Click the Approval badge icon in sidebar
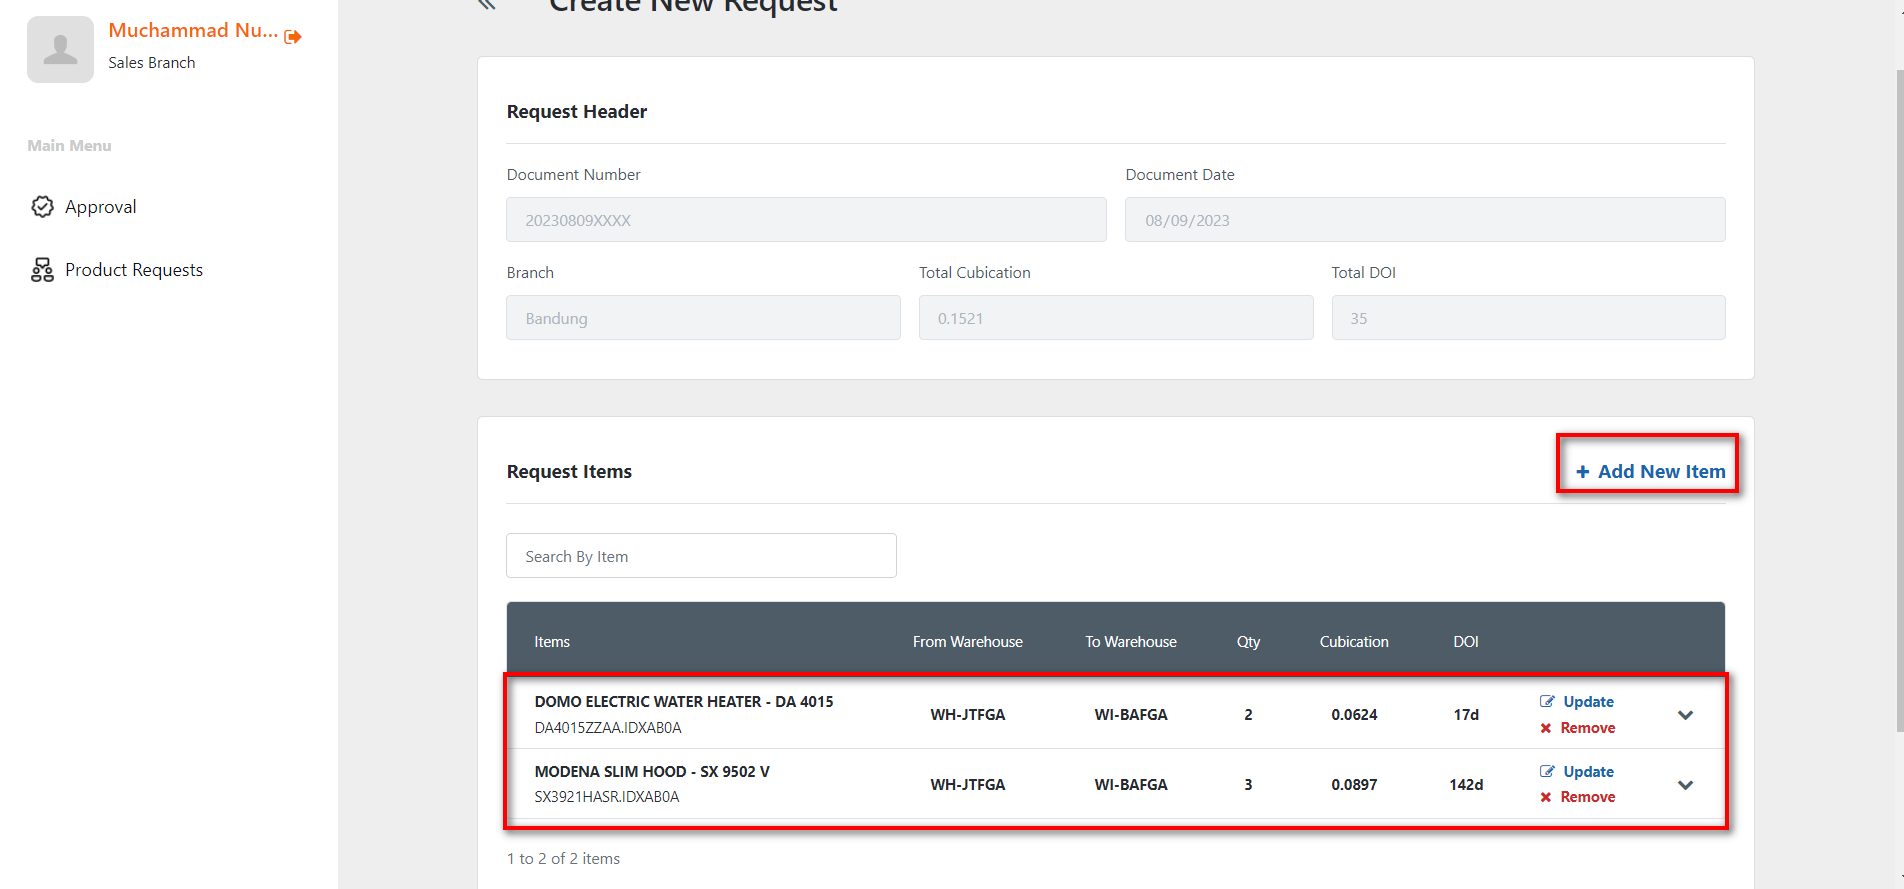 [x=42, y=207]
